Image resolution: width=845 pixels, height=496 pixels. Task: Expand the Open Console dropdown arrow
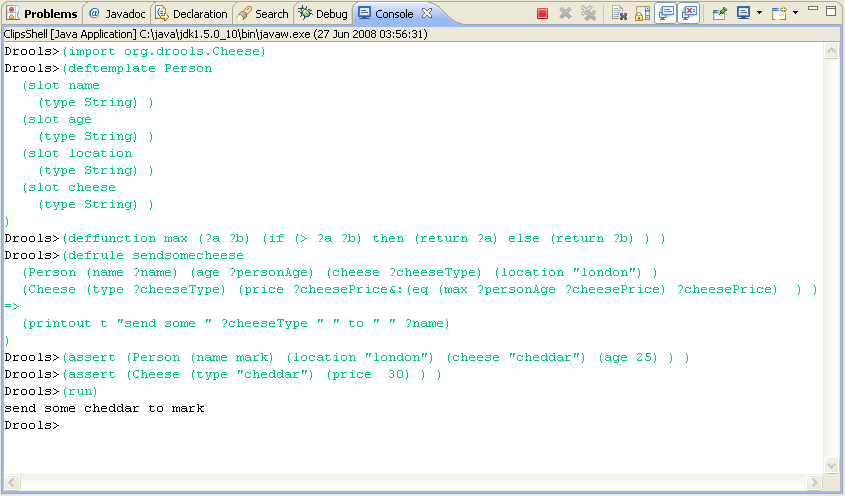[796, 14]
